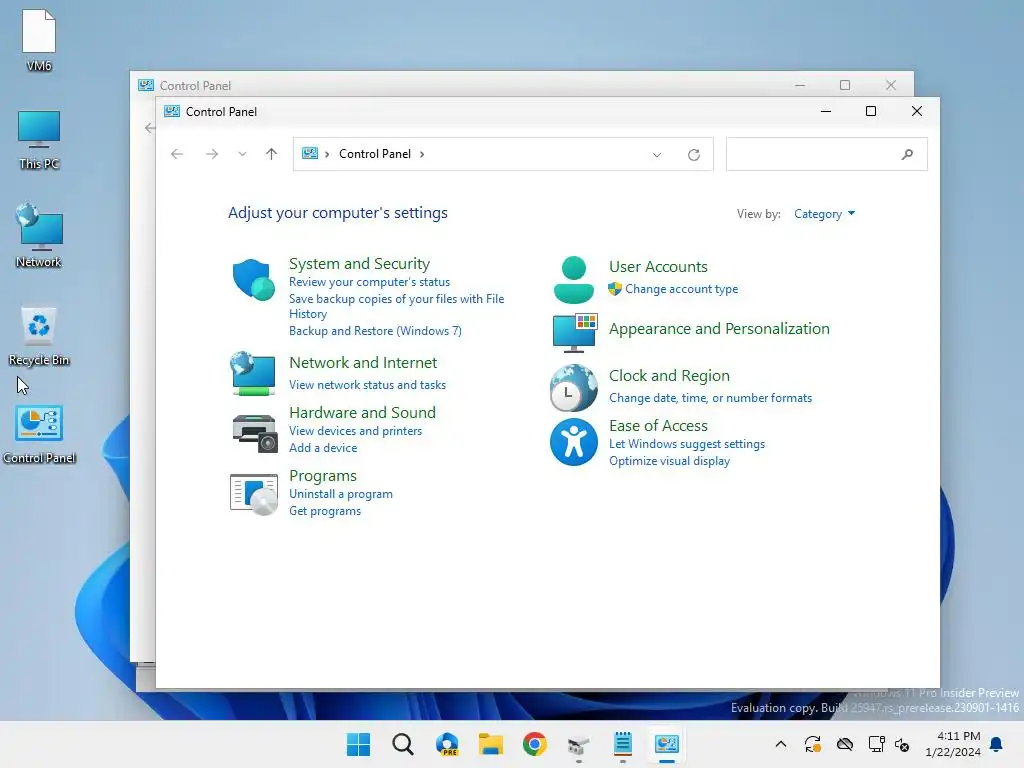Expand the chevron before Control Panel breadcrumb
Screen dimensions: 1024x768
tap(327, 154)
